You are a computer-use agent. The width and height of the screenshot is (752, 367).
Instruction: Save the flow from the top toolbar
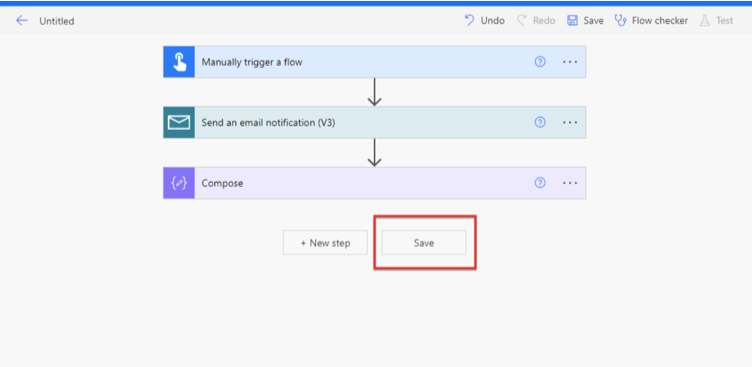point(585,21)
